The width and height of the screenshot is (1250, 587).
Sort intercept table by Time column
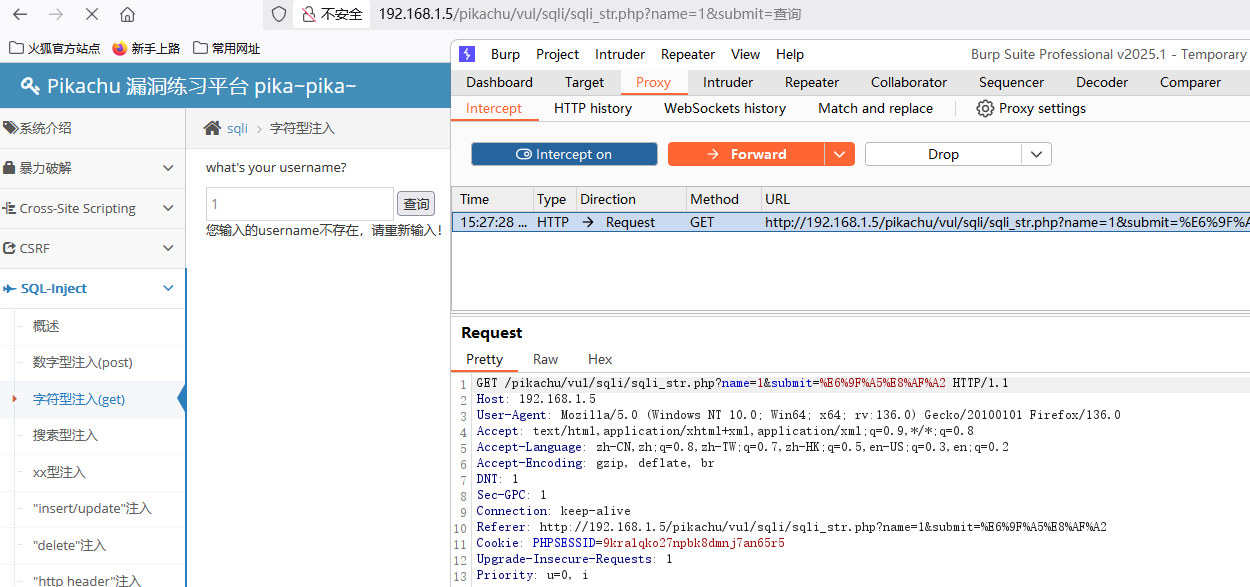(492, 199)
